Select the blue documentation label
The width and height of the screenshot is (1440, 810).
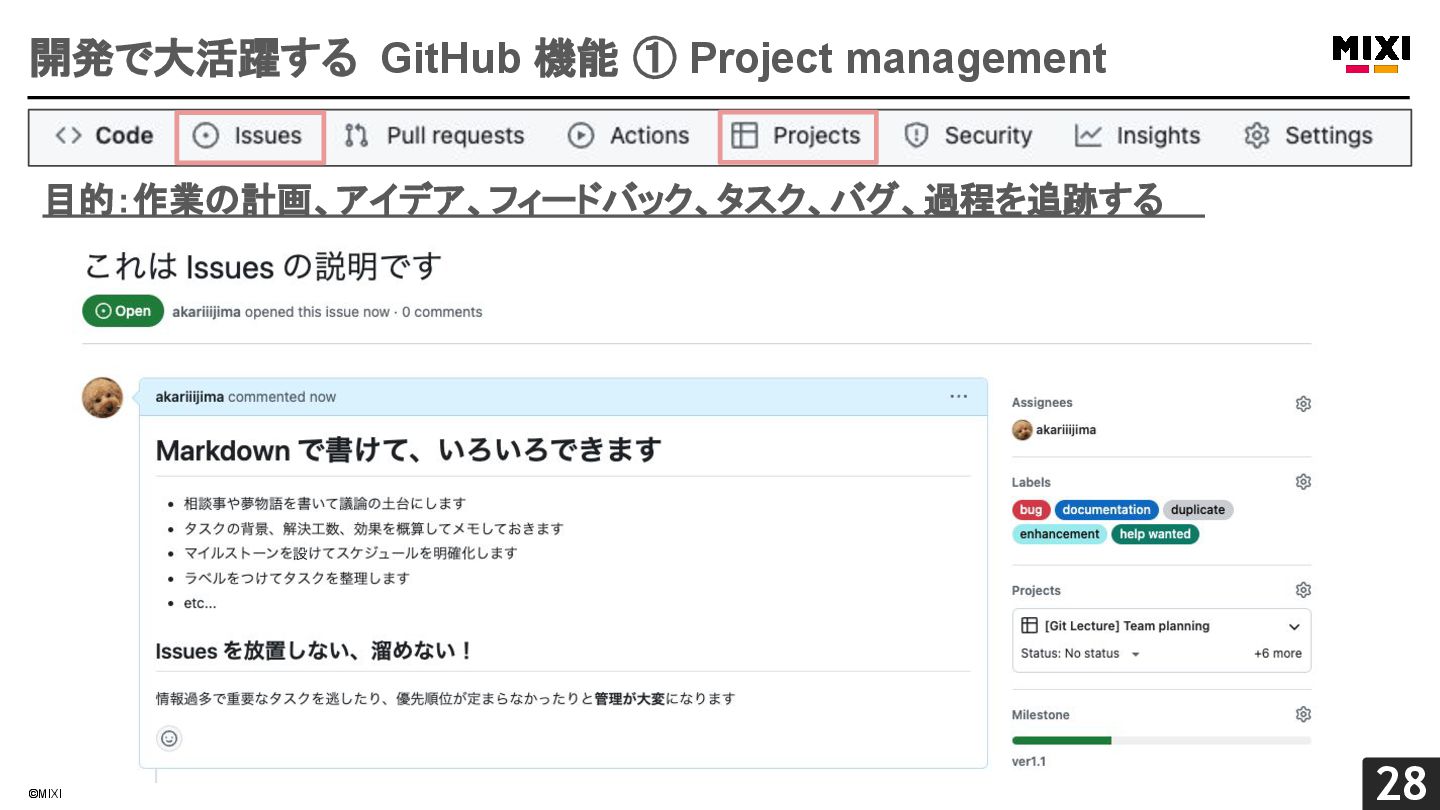[1106, 510]
